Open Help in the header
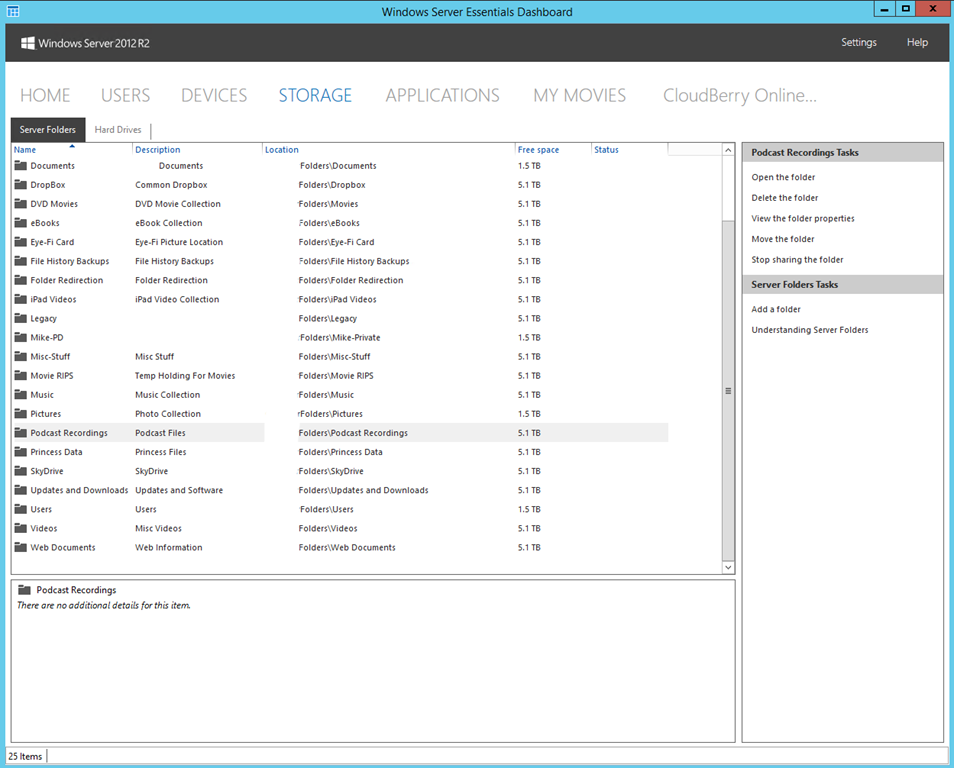 pos(917,42)
